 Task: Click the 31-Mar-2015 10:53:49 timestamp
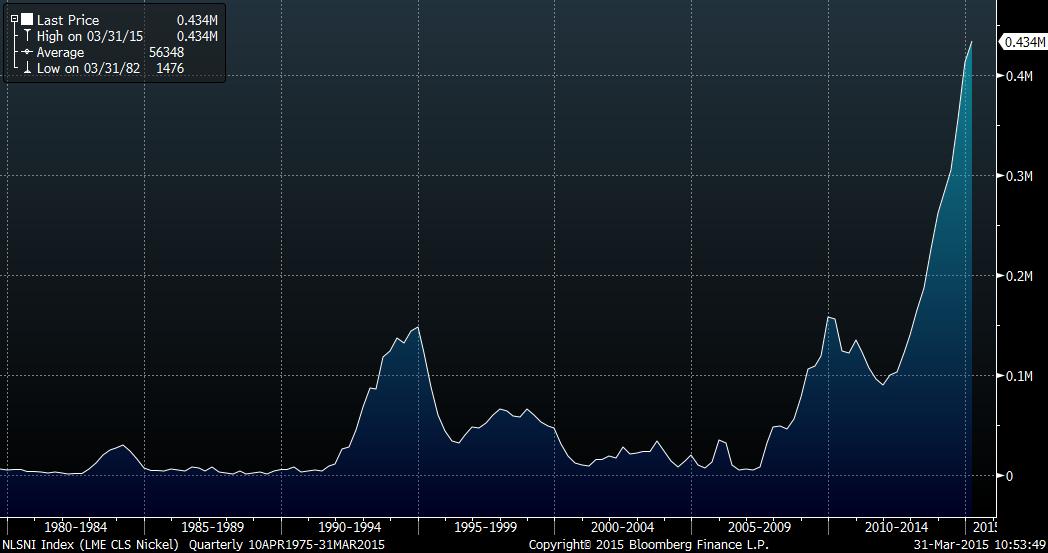point(980,545)
